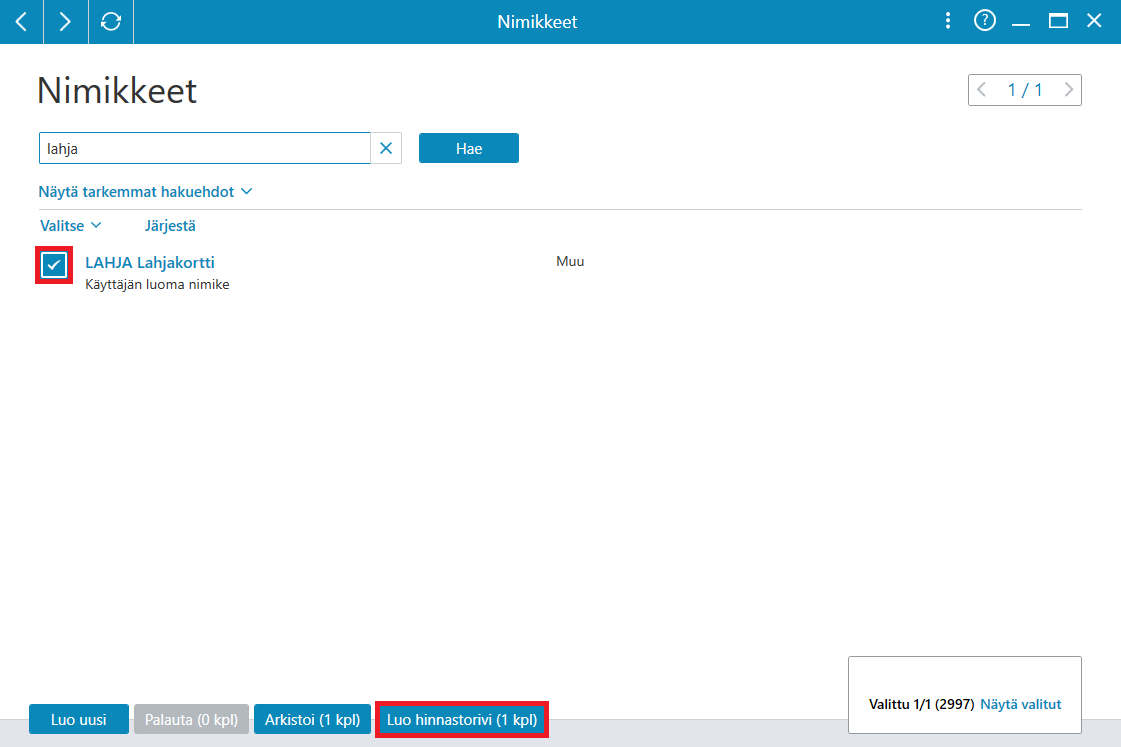Open the three-dot more options menu
1121x747 pixels.
point(948,21)
